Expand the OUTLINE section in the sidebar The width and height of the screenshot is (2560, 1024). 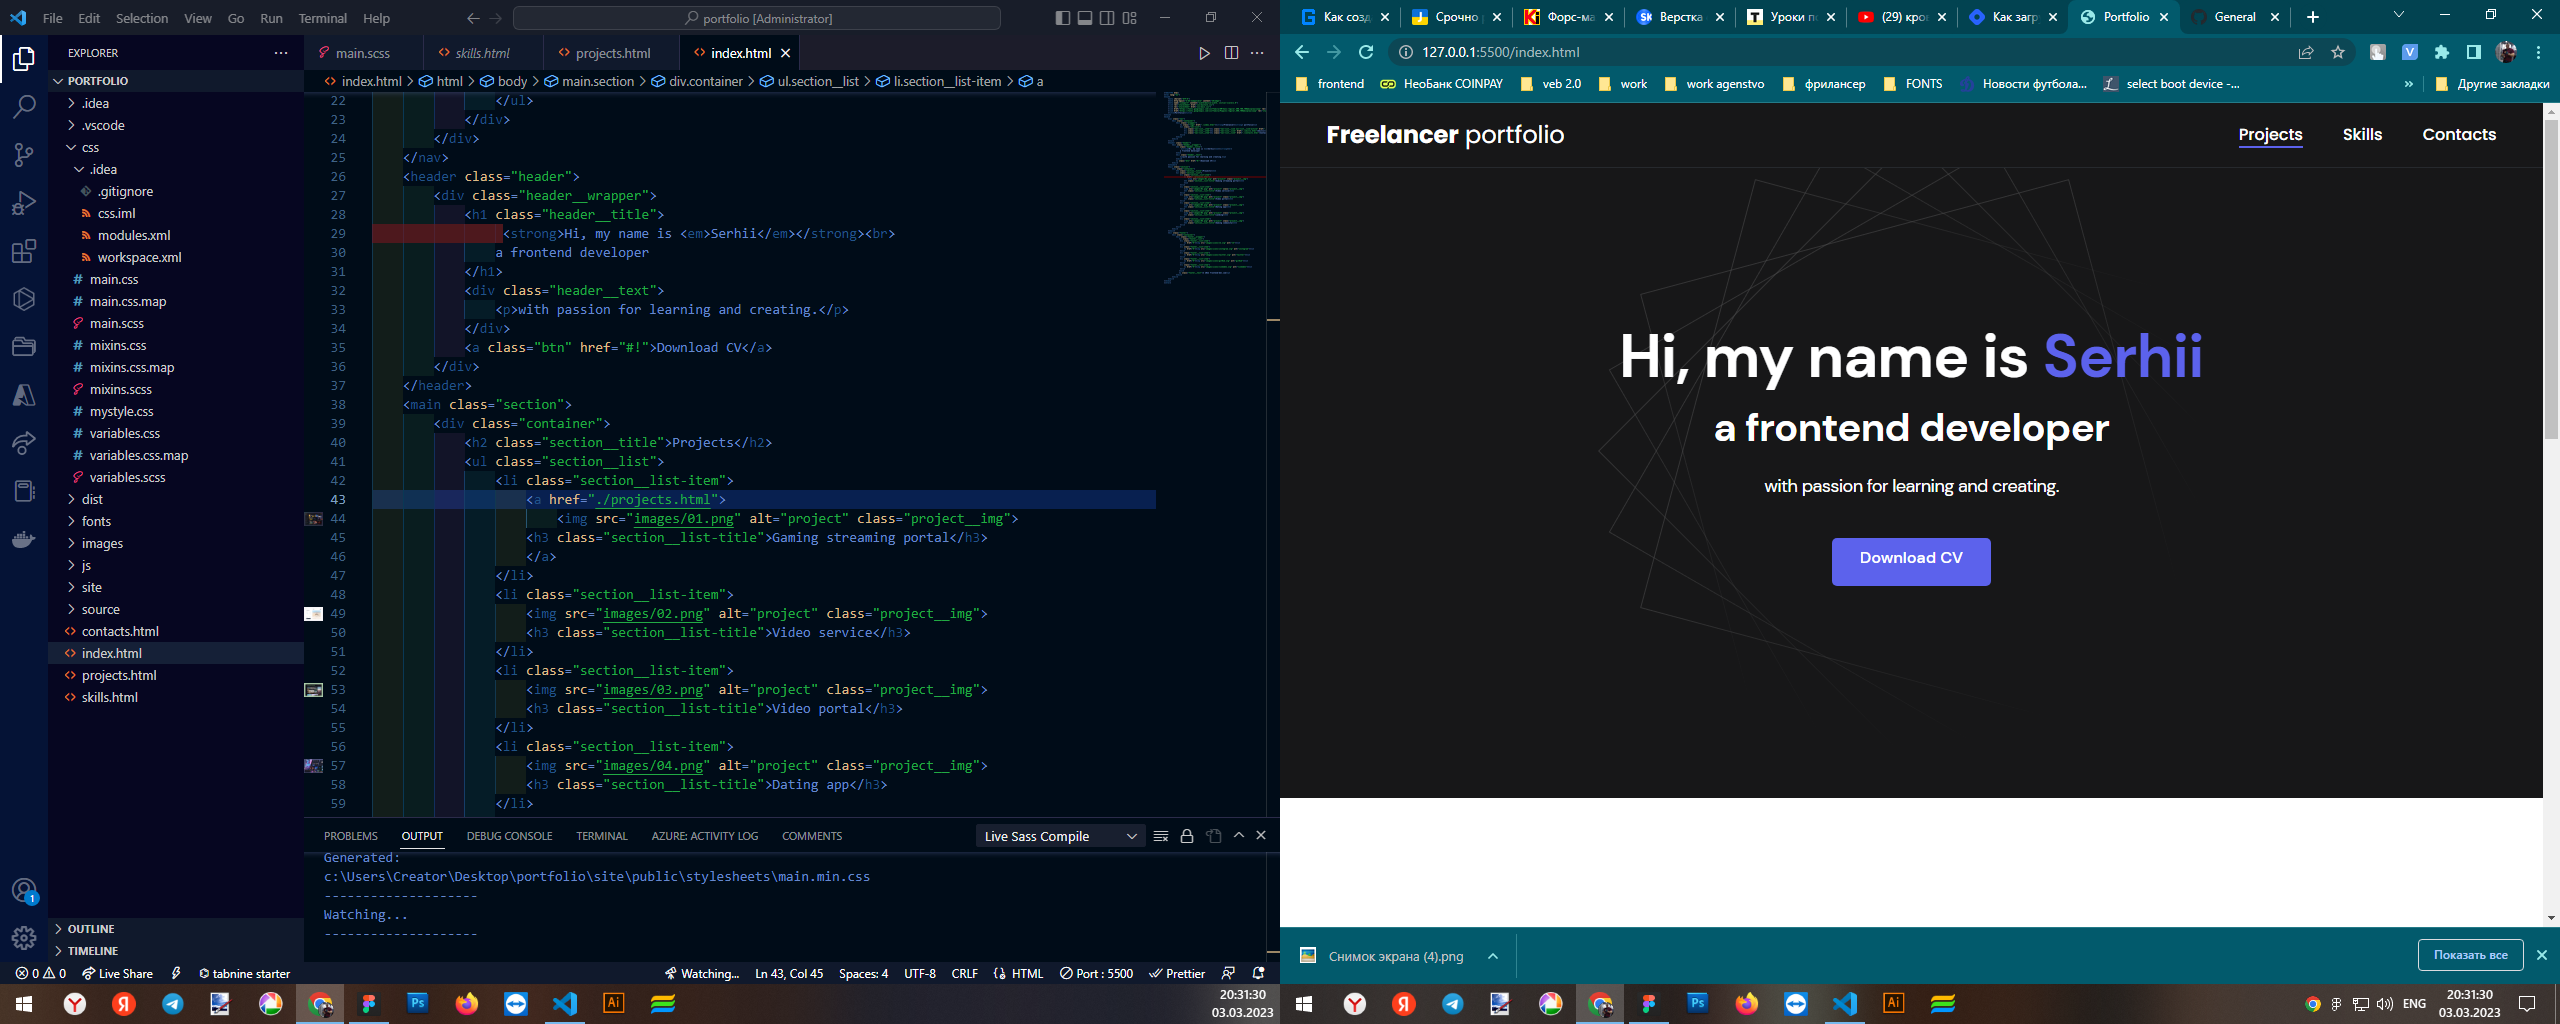pyautogui.click(x=90, y=928)
